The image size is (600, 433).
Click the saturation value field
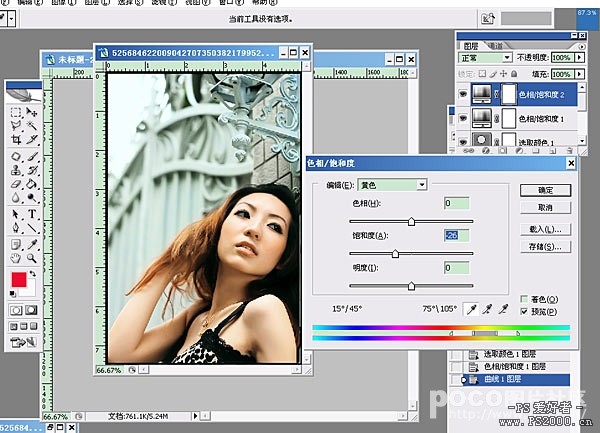(x=457, y=235)
